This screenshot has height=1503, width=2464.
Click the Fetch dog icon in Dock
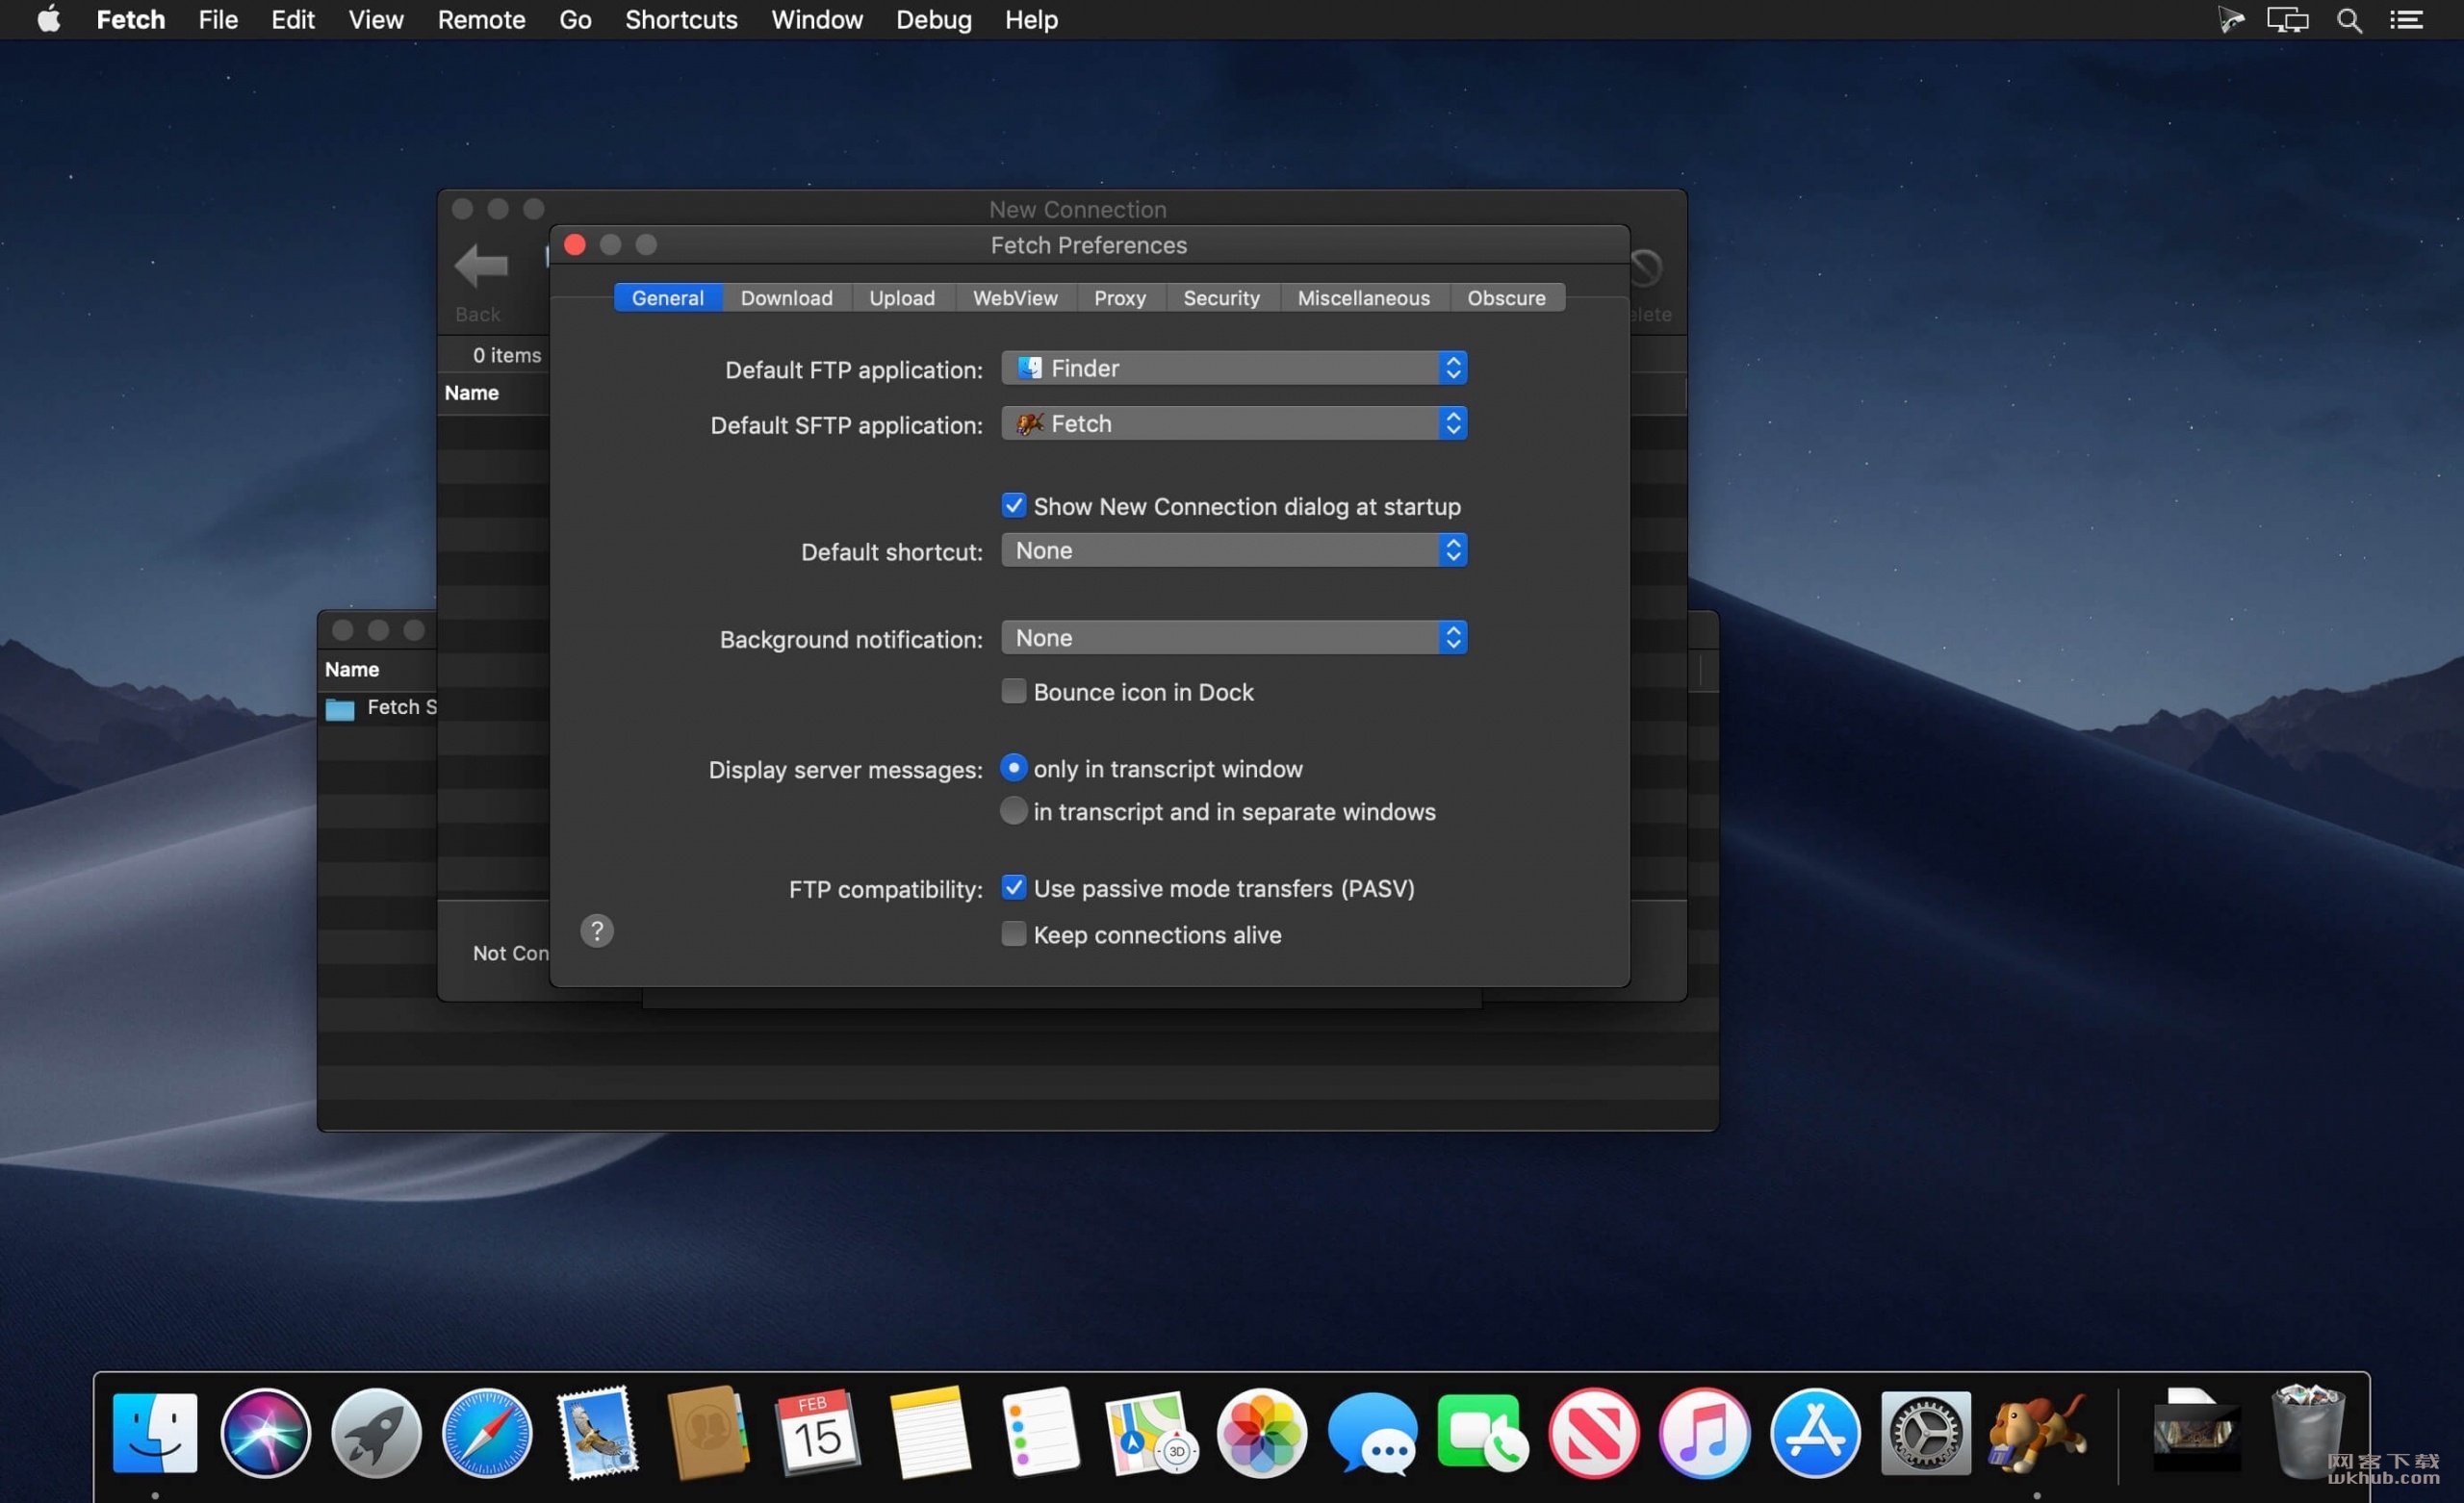(x=2037, y=1433)
